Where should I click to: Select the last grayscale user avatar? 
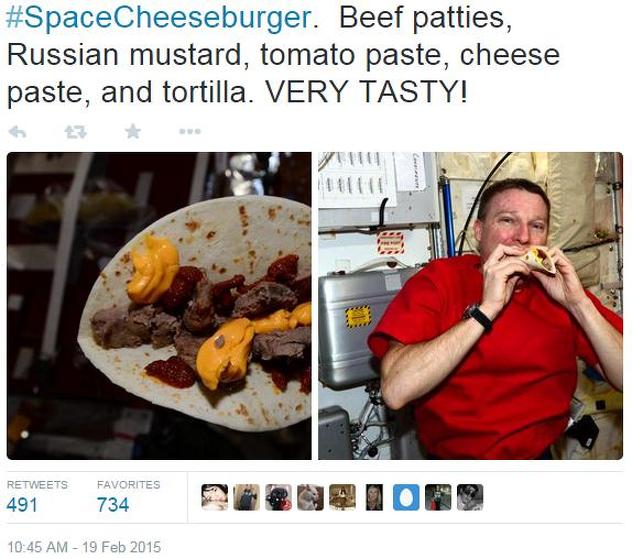click(x=470, y=497)
